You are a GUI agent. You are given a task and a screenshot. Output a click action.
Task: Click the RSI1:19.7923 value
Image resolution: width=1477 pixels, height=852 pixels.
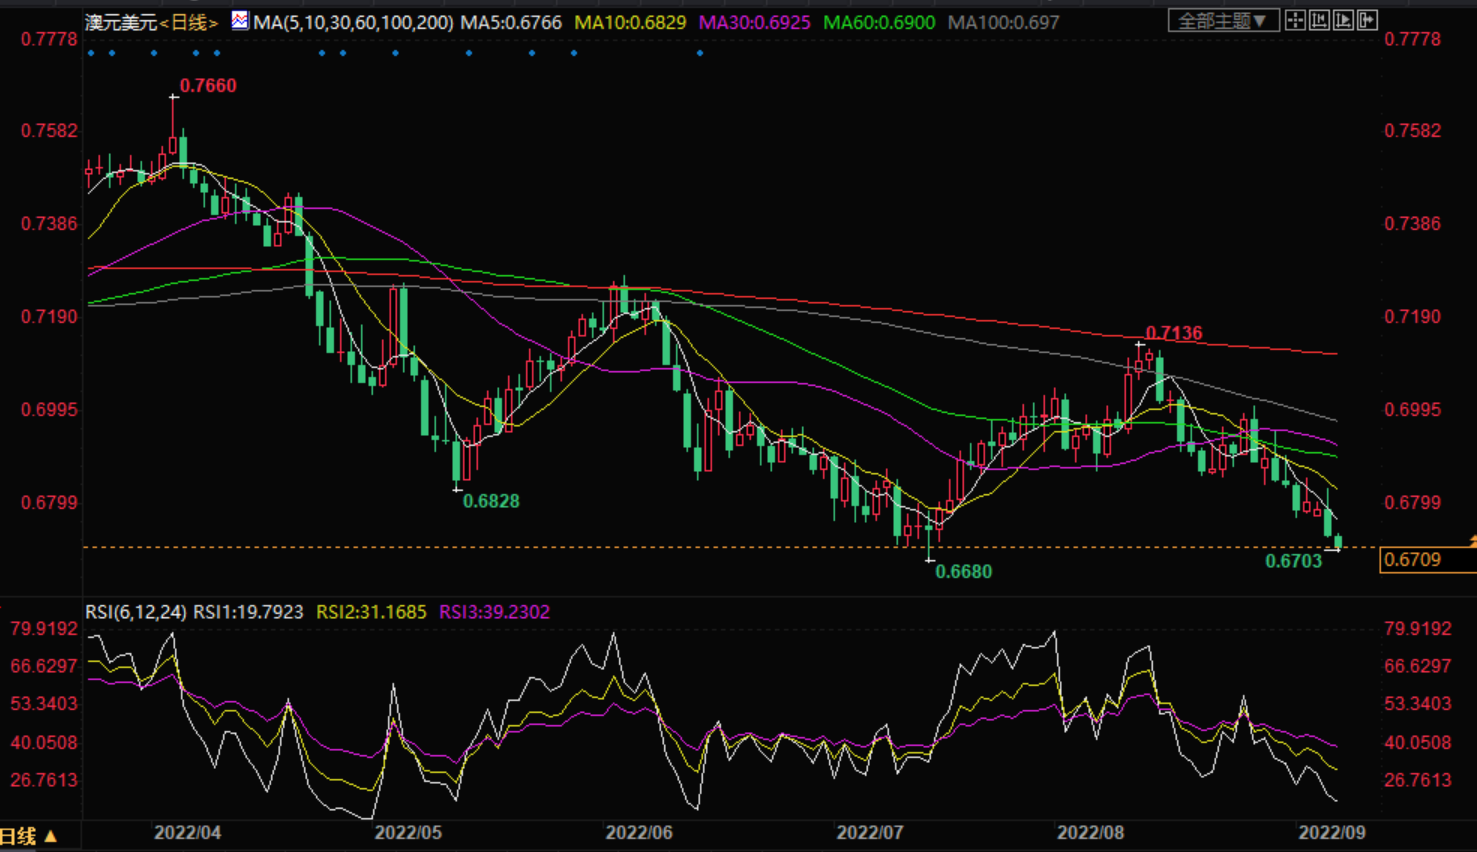[248, 612]
